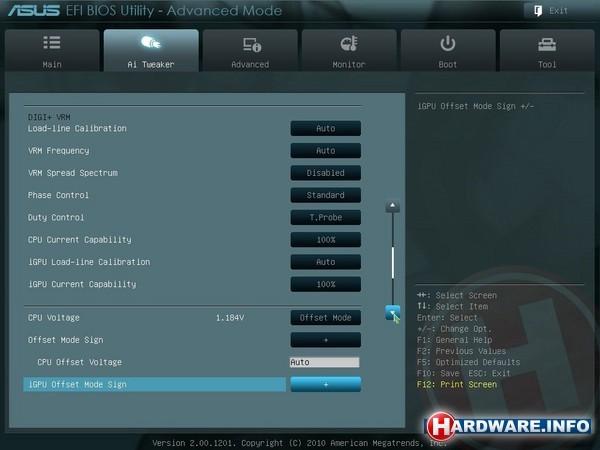Click the F12: Print Screen hint
The height and width of the screenshot is (450, 600).
[457, 384]
